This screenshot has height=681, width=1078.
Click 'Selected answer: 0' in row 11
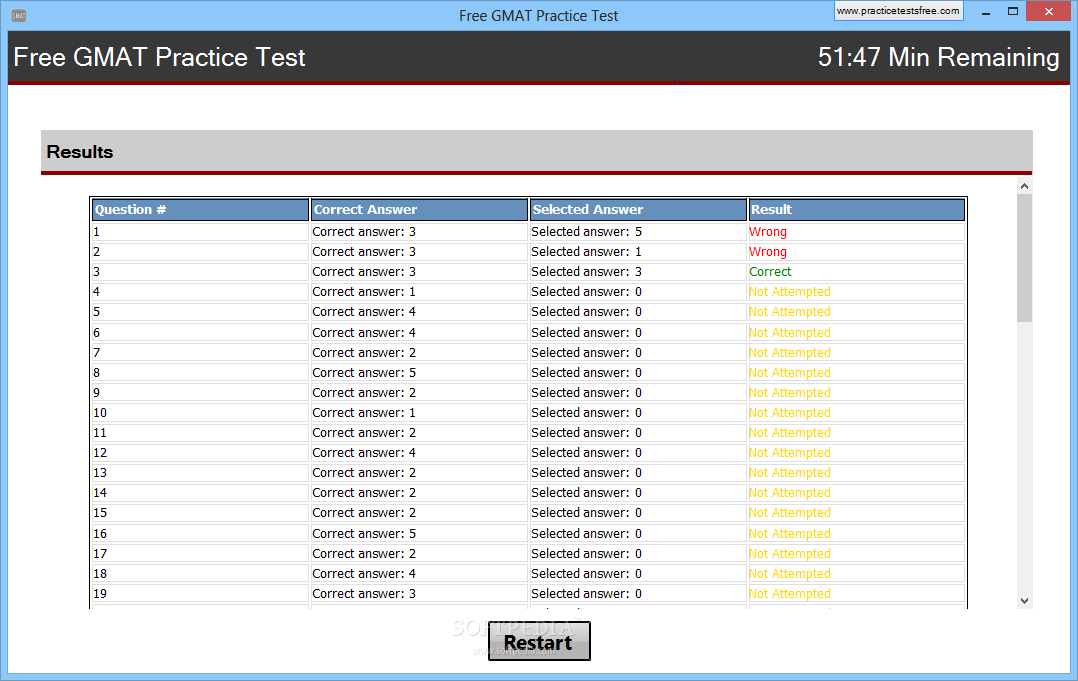click(x=586, y=432)
